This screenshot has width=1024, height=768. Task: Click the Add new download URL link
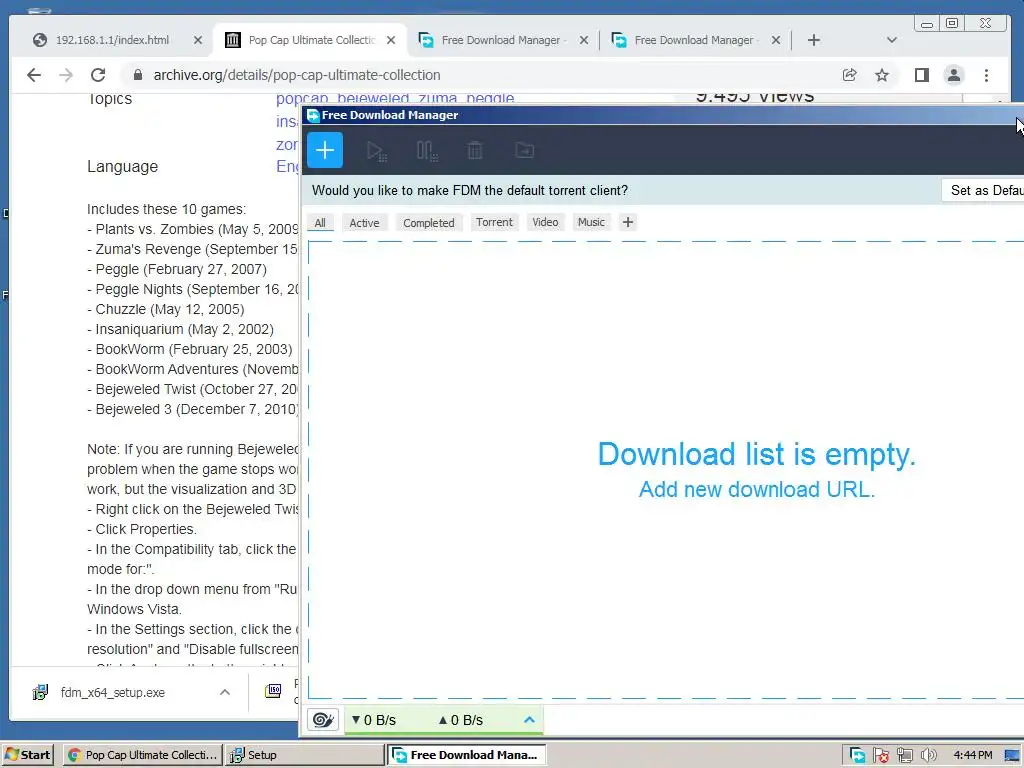coord(756,489)
